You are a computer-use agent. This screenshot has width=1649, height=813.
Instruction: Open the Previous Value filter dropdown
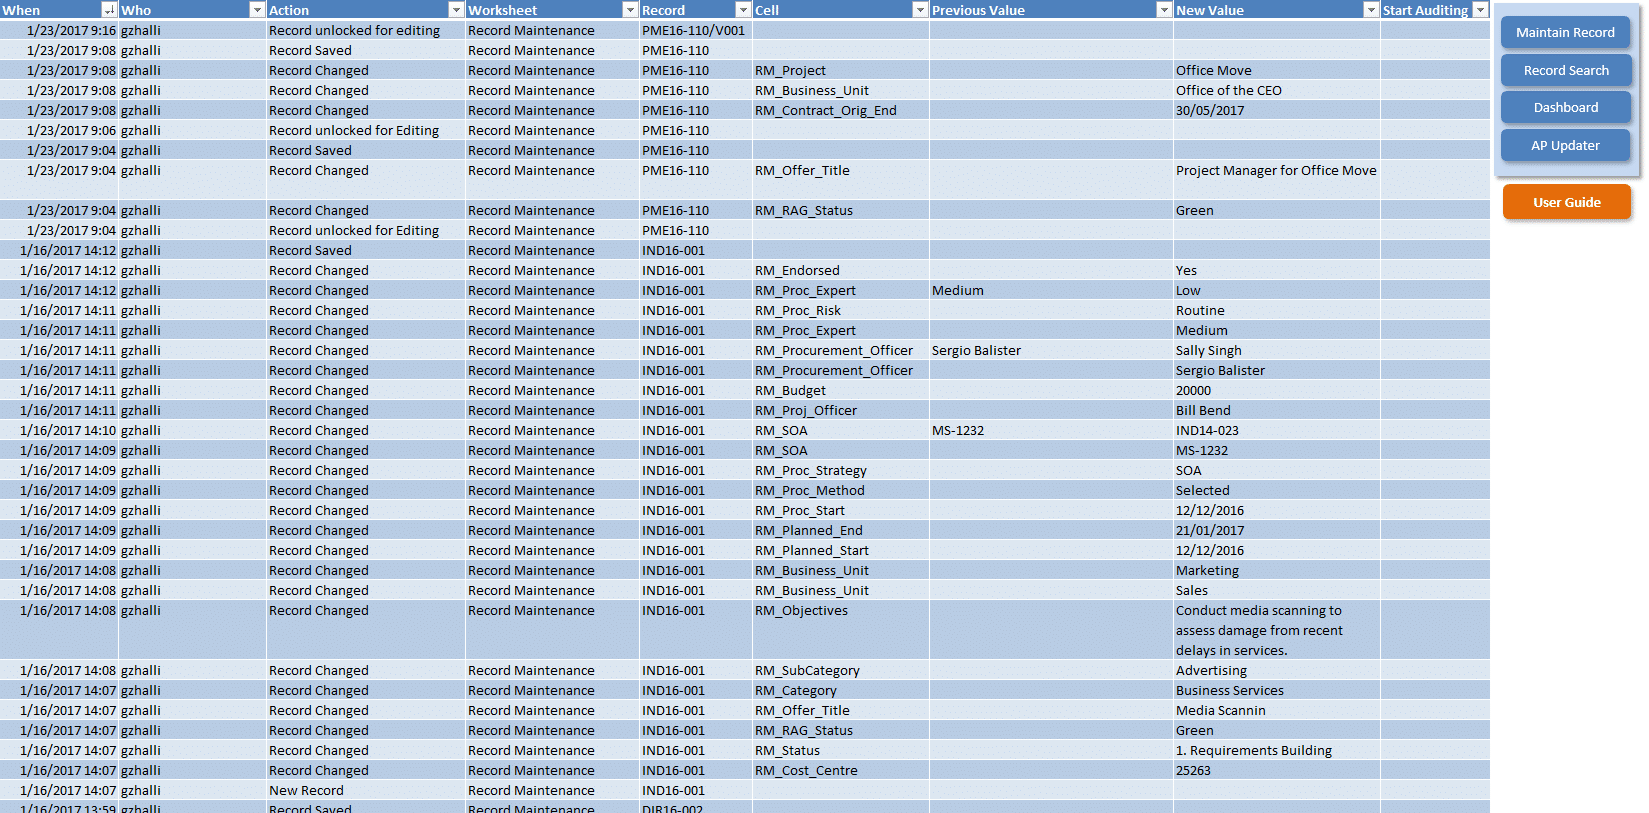tap(1164, 10)
